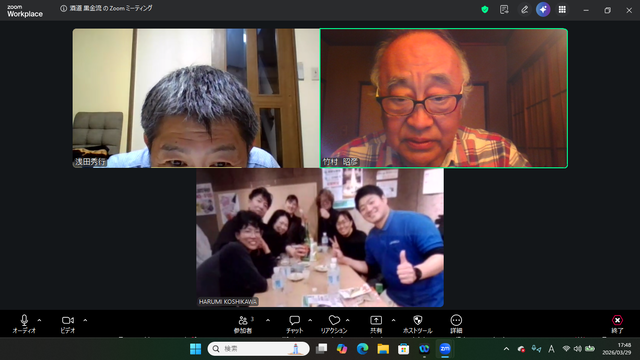
Task: Expand video options arrow next to camera
Action: [85, 320]
